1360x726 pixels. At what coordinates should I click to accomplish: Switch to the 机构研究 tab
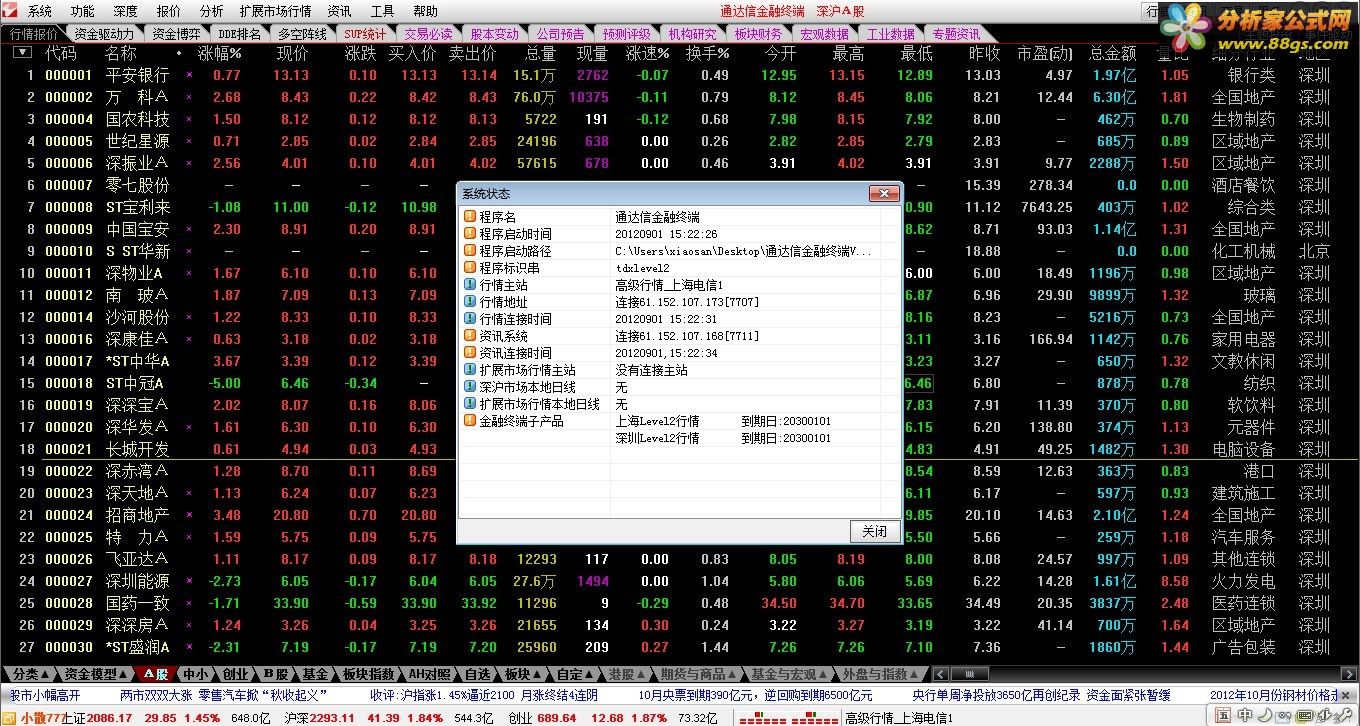pos(692,34)
